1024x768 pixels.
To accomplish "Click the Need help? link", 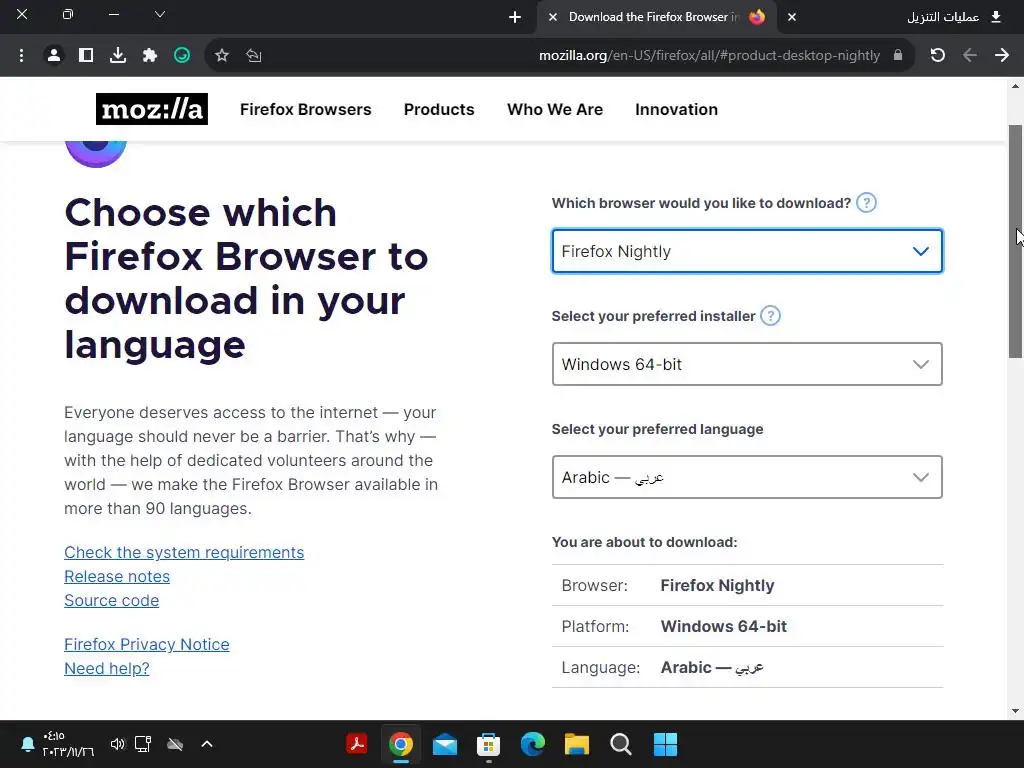I will (107, 669).
